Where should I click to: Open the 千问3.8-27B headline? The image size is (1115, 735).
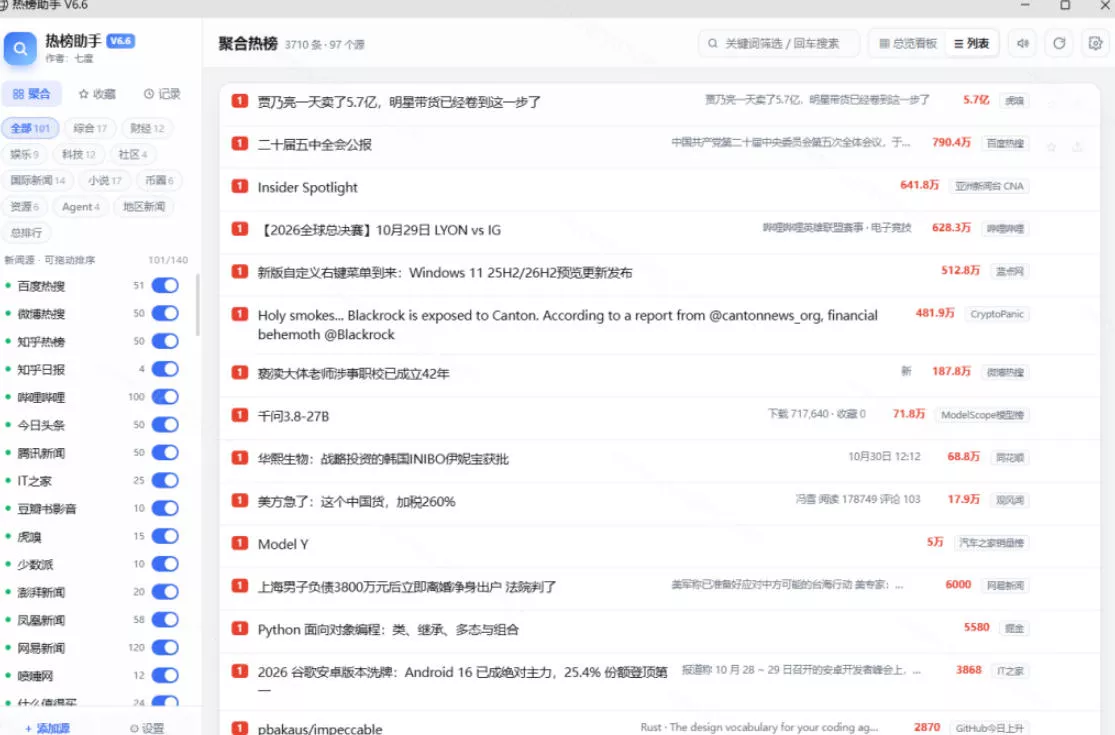tap(293, 416)
